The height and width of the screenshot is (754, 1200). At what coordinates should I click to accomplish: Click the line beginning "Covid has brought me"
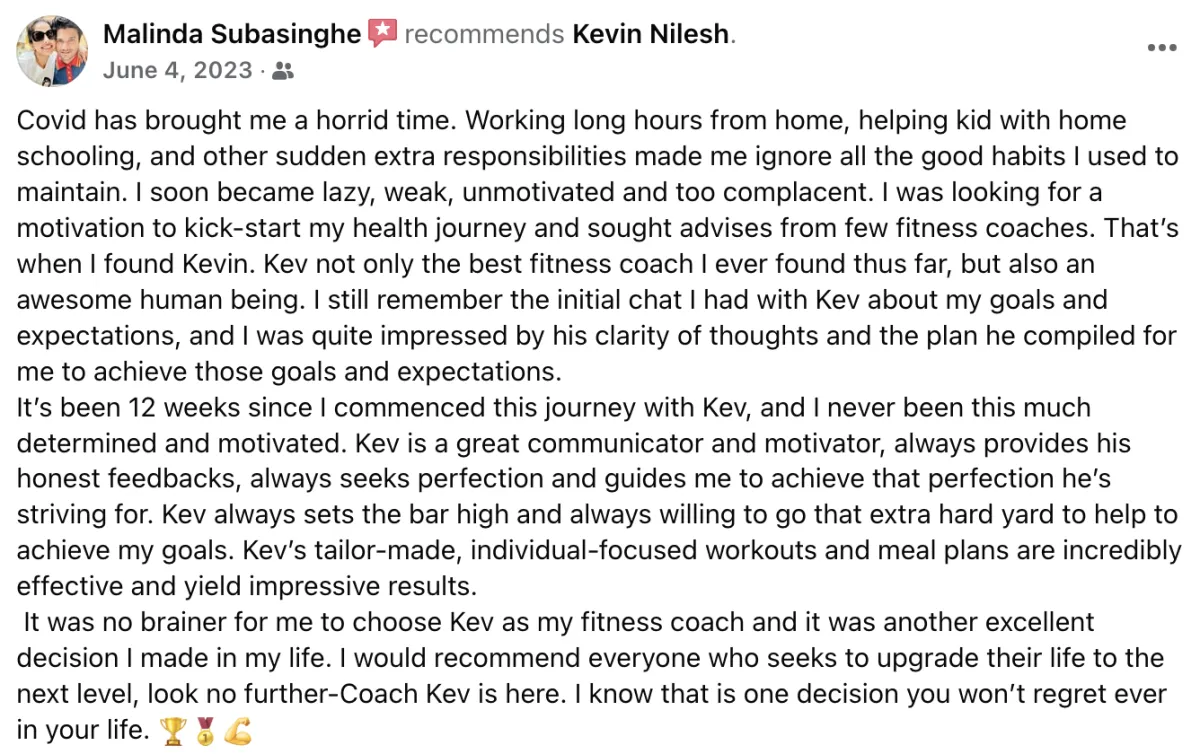[571, 121]
